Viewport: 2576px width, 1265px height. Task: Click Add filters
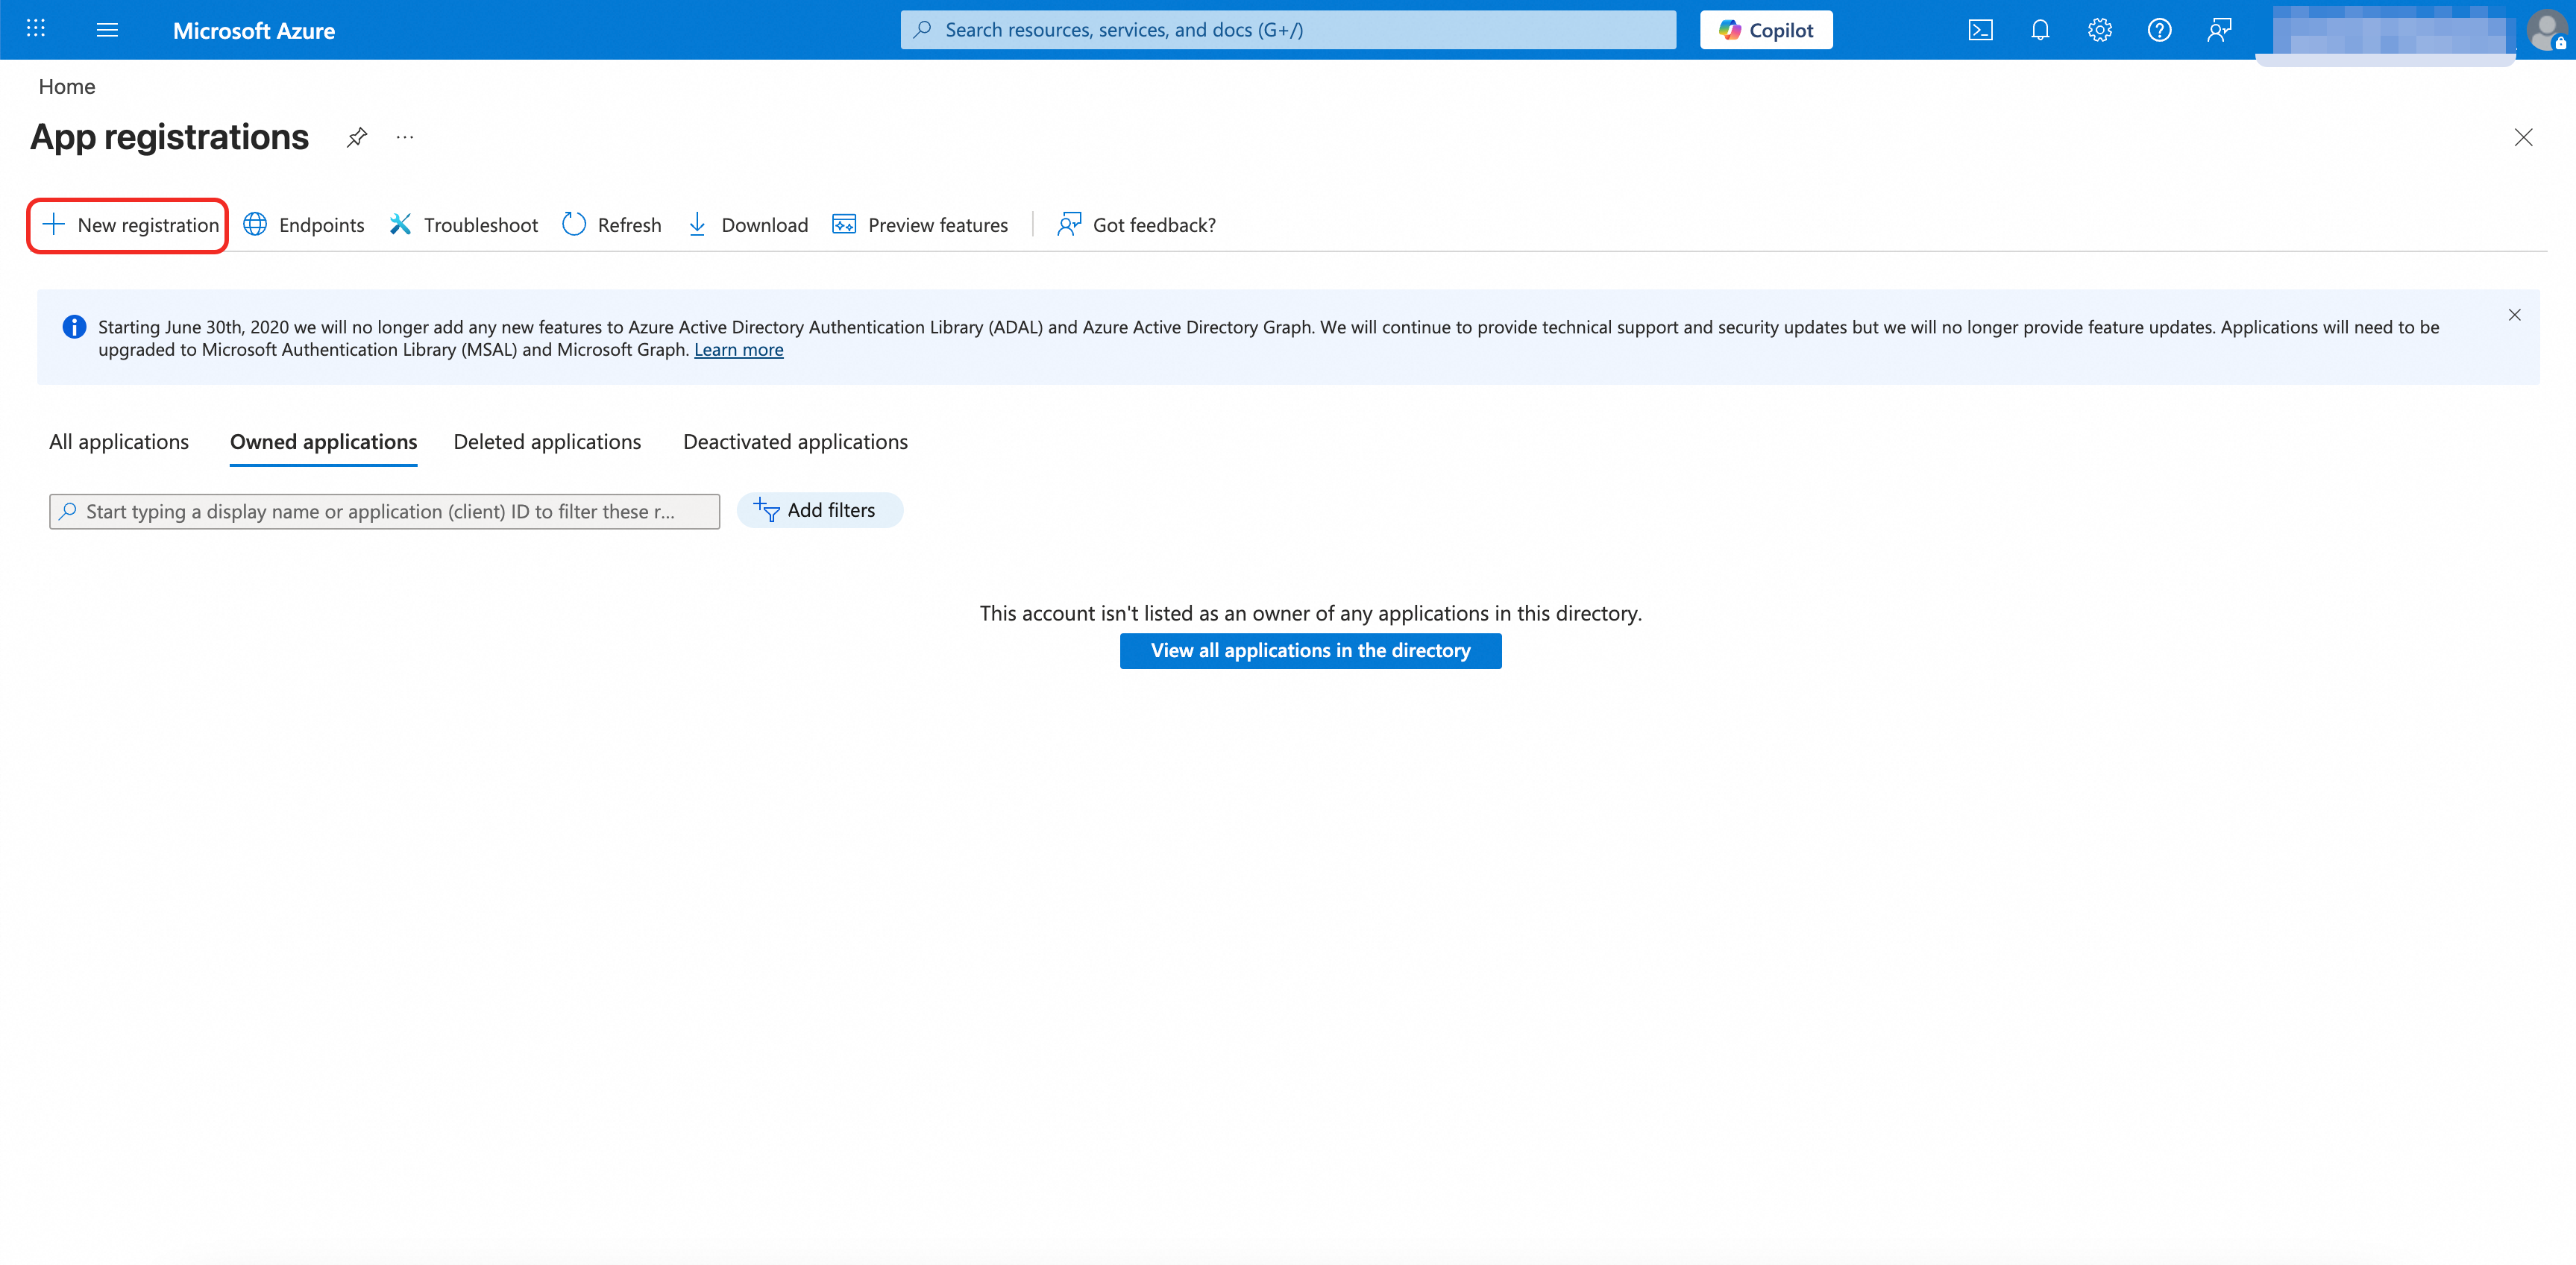[x=819, y=510]
